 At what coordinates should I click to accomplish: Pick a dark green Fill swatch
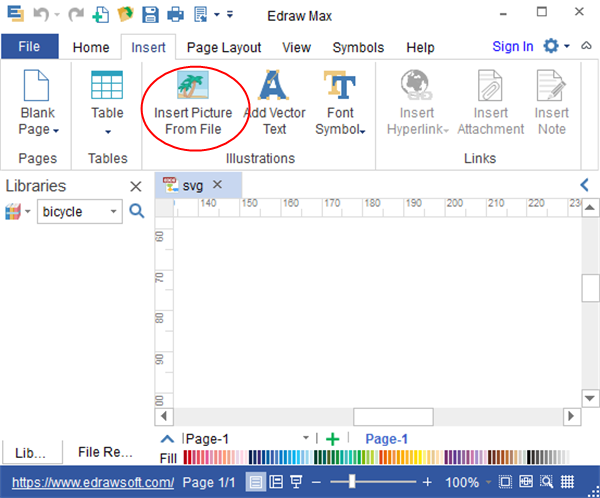tap(317, 457)
